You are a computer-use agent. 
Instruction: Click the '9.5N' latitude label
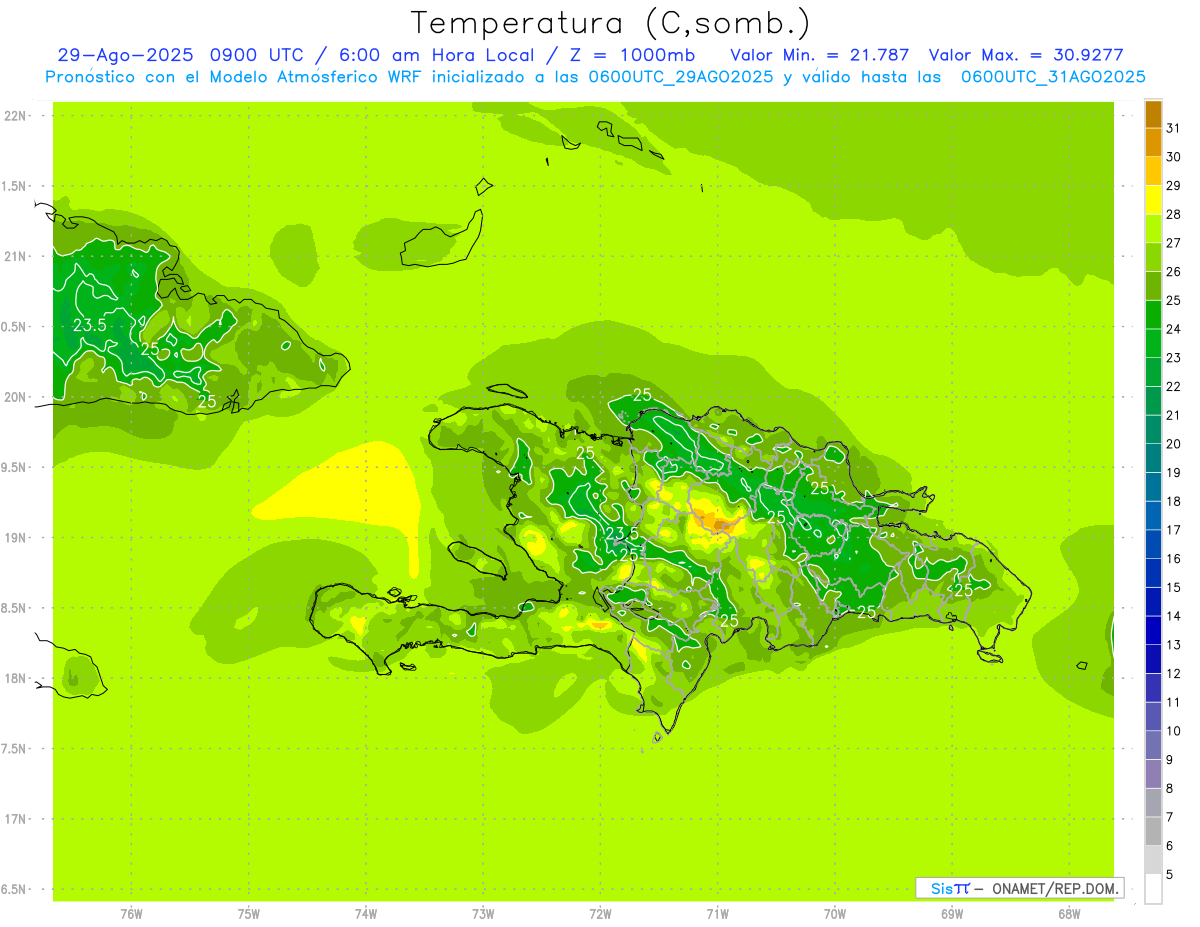(x=14, y=467)
